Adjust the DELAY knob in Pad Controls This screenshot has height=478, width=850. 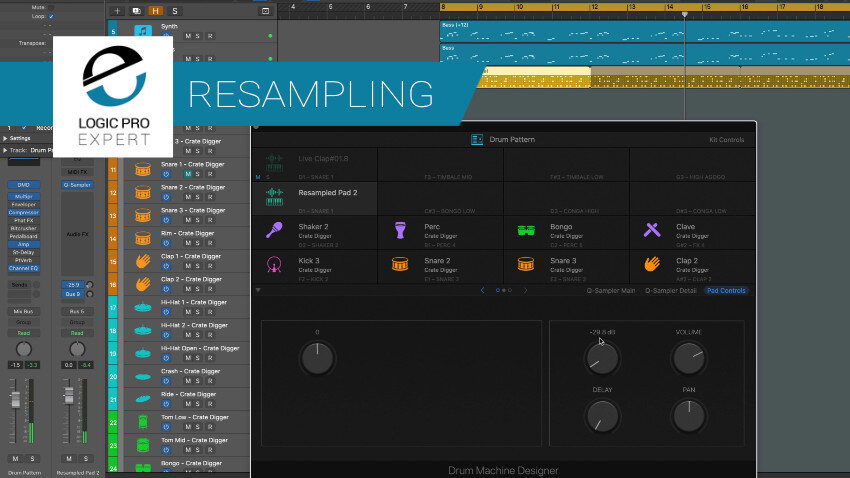pos(602,416)
